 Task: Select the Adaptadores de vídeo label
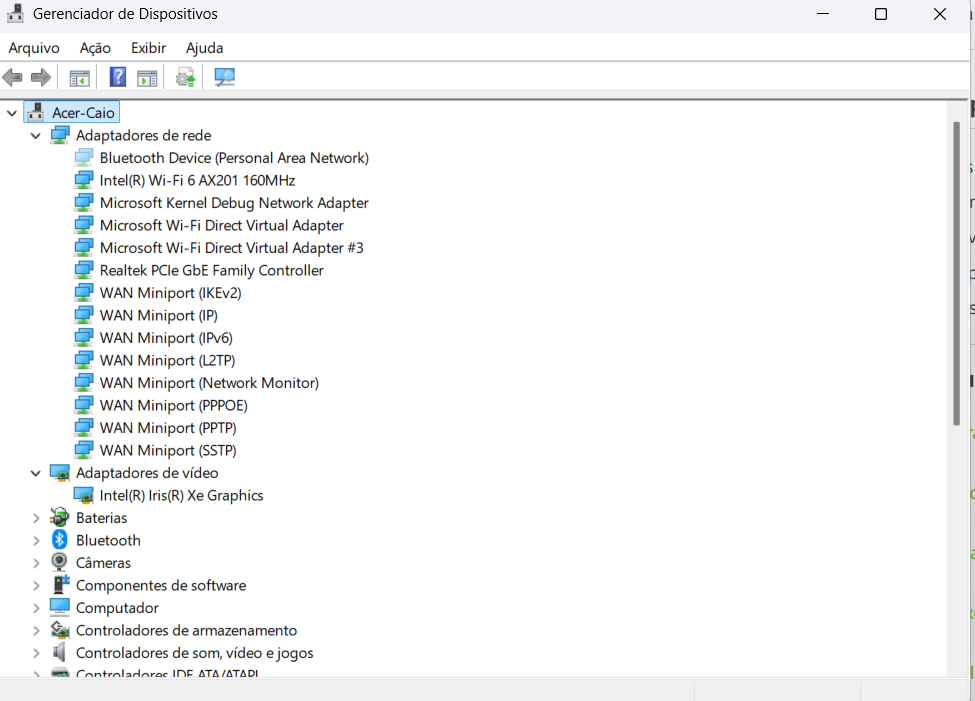(147, 473)
